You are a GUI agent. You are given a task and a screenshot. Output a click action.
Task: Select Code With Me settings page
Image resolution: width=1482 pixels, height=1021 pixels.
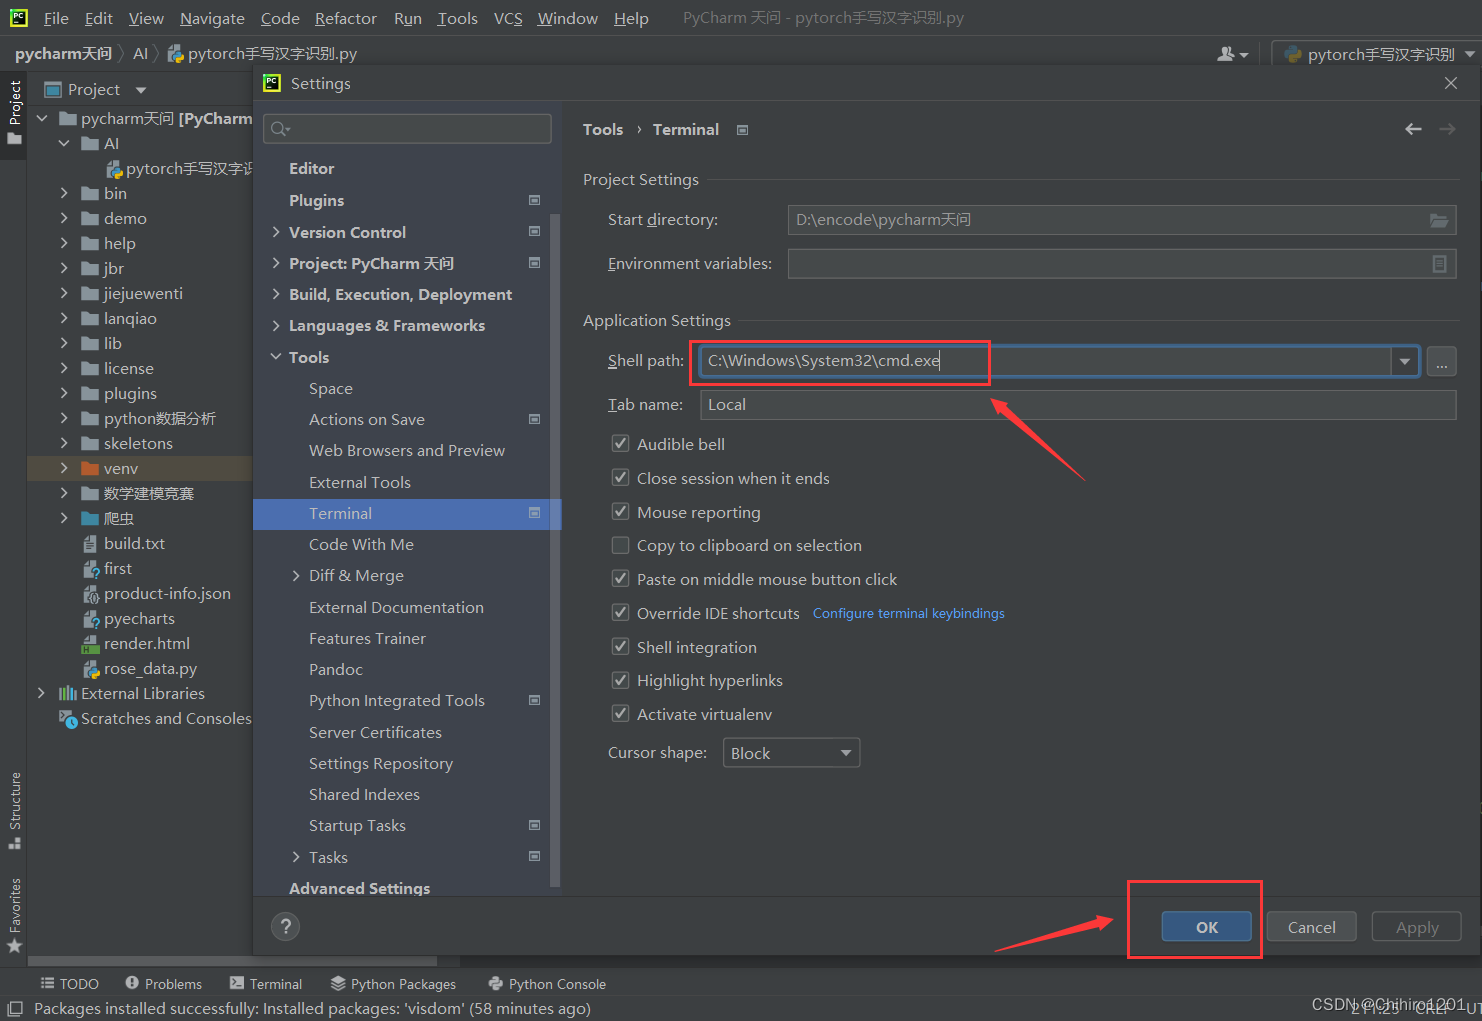[361, 544]
